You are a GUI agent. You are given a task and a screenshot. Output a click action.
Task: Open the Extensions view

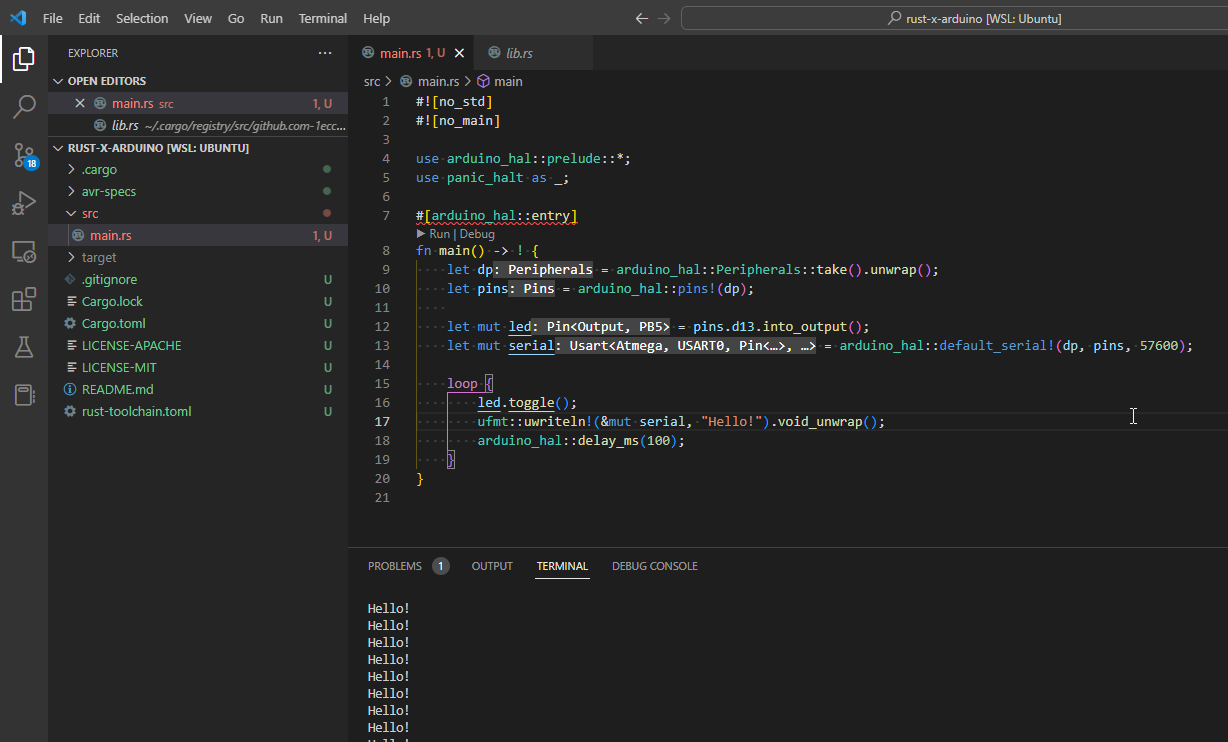pyautogui.click(x=24, y=299)
